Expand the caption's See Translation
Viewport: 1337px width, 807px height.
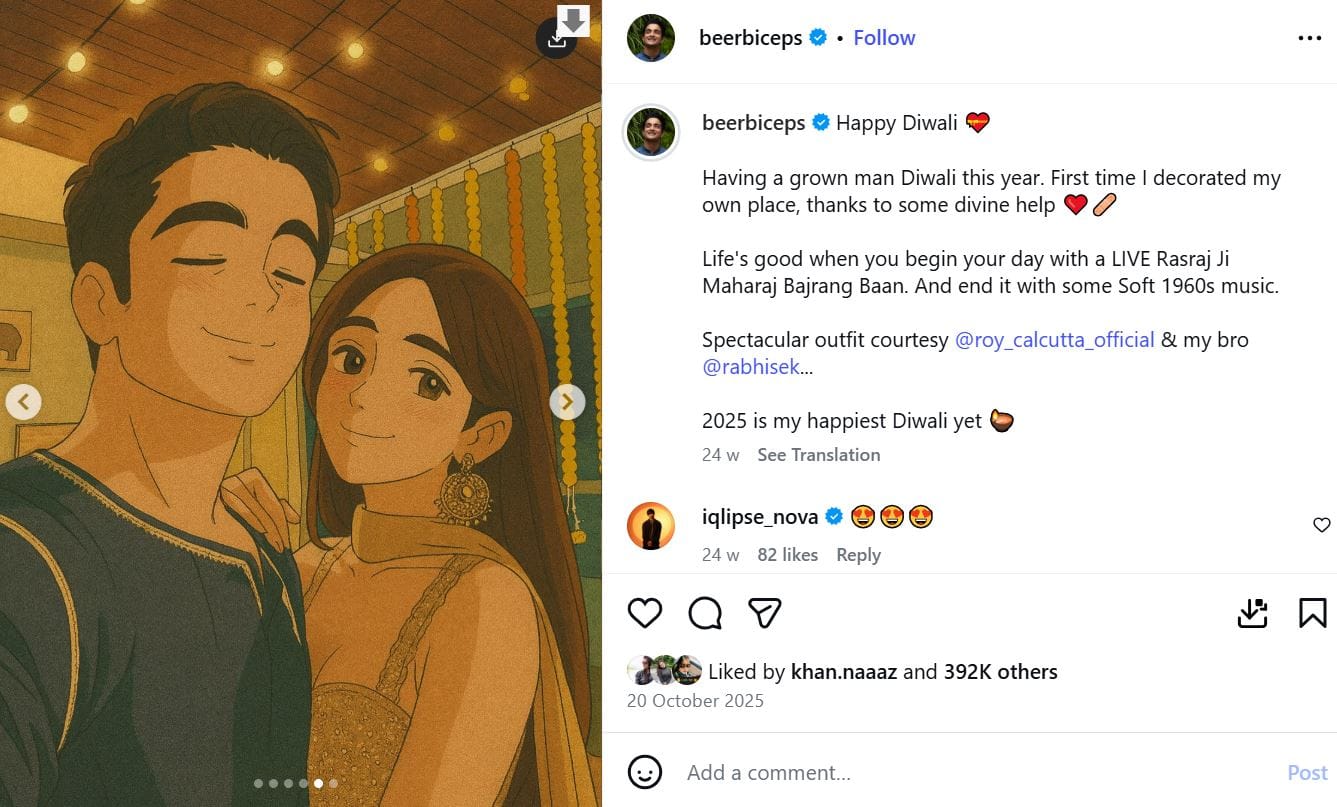(818, 455)
